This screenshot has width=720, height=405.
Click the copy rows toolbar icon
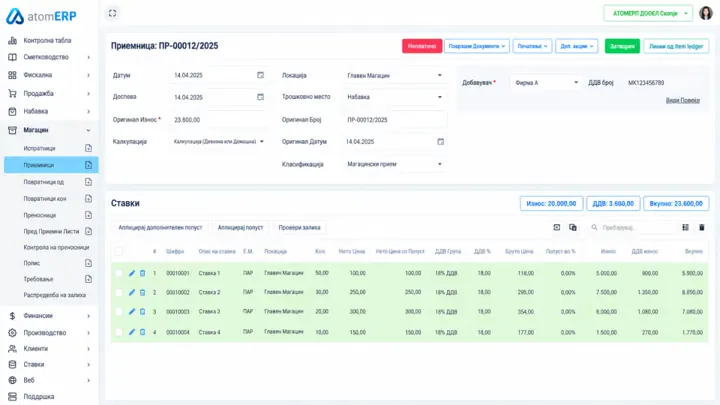pyautogui.click(x=573, y=227)
